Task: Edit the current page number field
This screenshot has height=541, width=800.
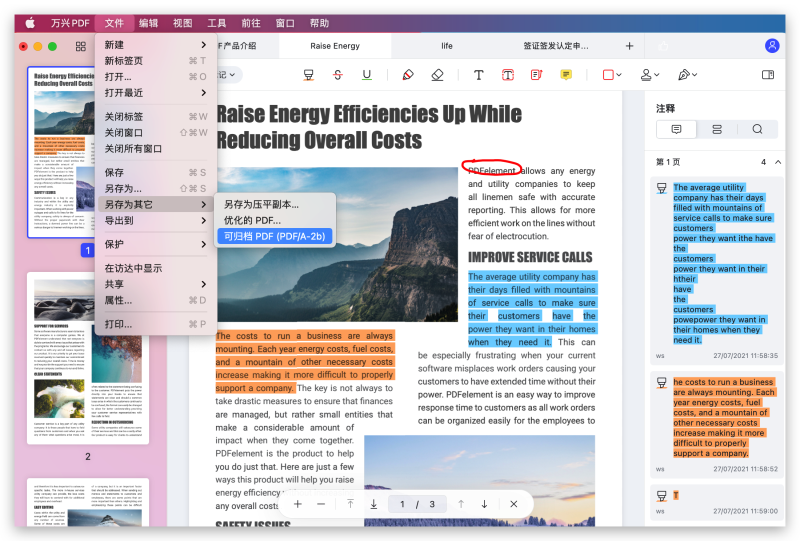Action: 402,504
